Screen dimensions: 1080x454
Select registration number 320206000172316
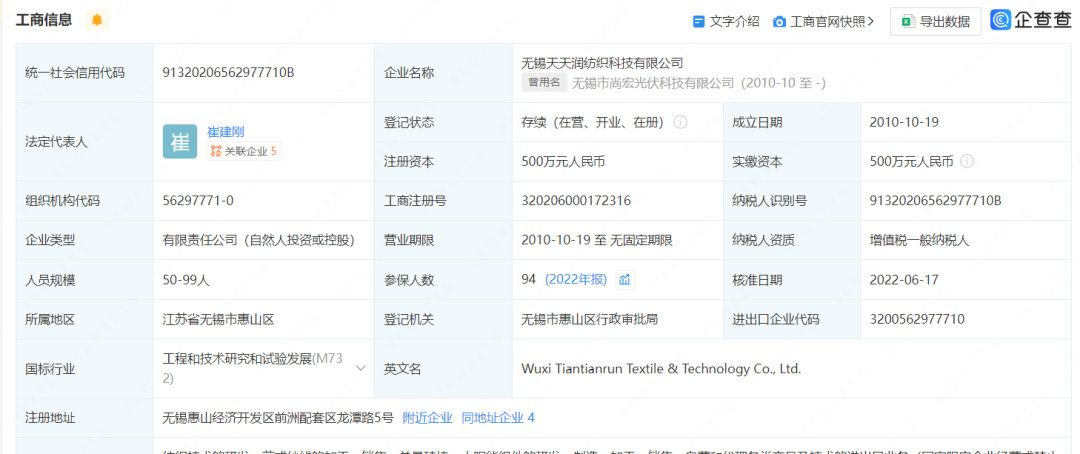pos(577,201)
